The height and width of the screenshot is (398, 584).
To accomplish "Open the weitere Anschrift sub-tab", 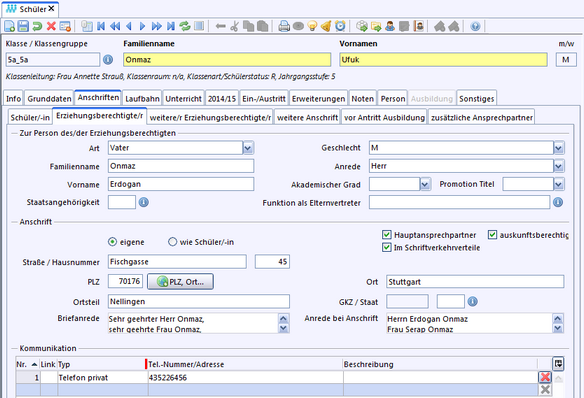I will pyautogui.click(x=307, y=118).
